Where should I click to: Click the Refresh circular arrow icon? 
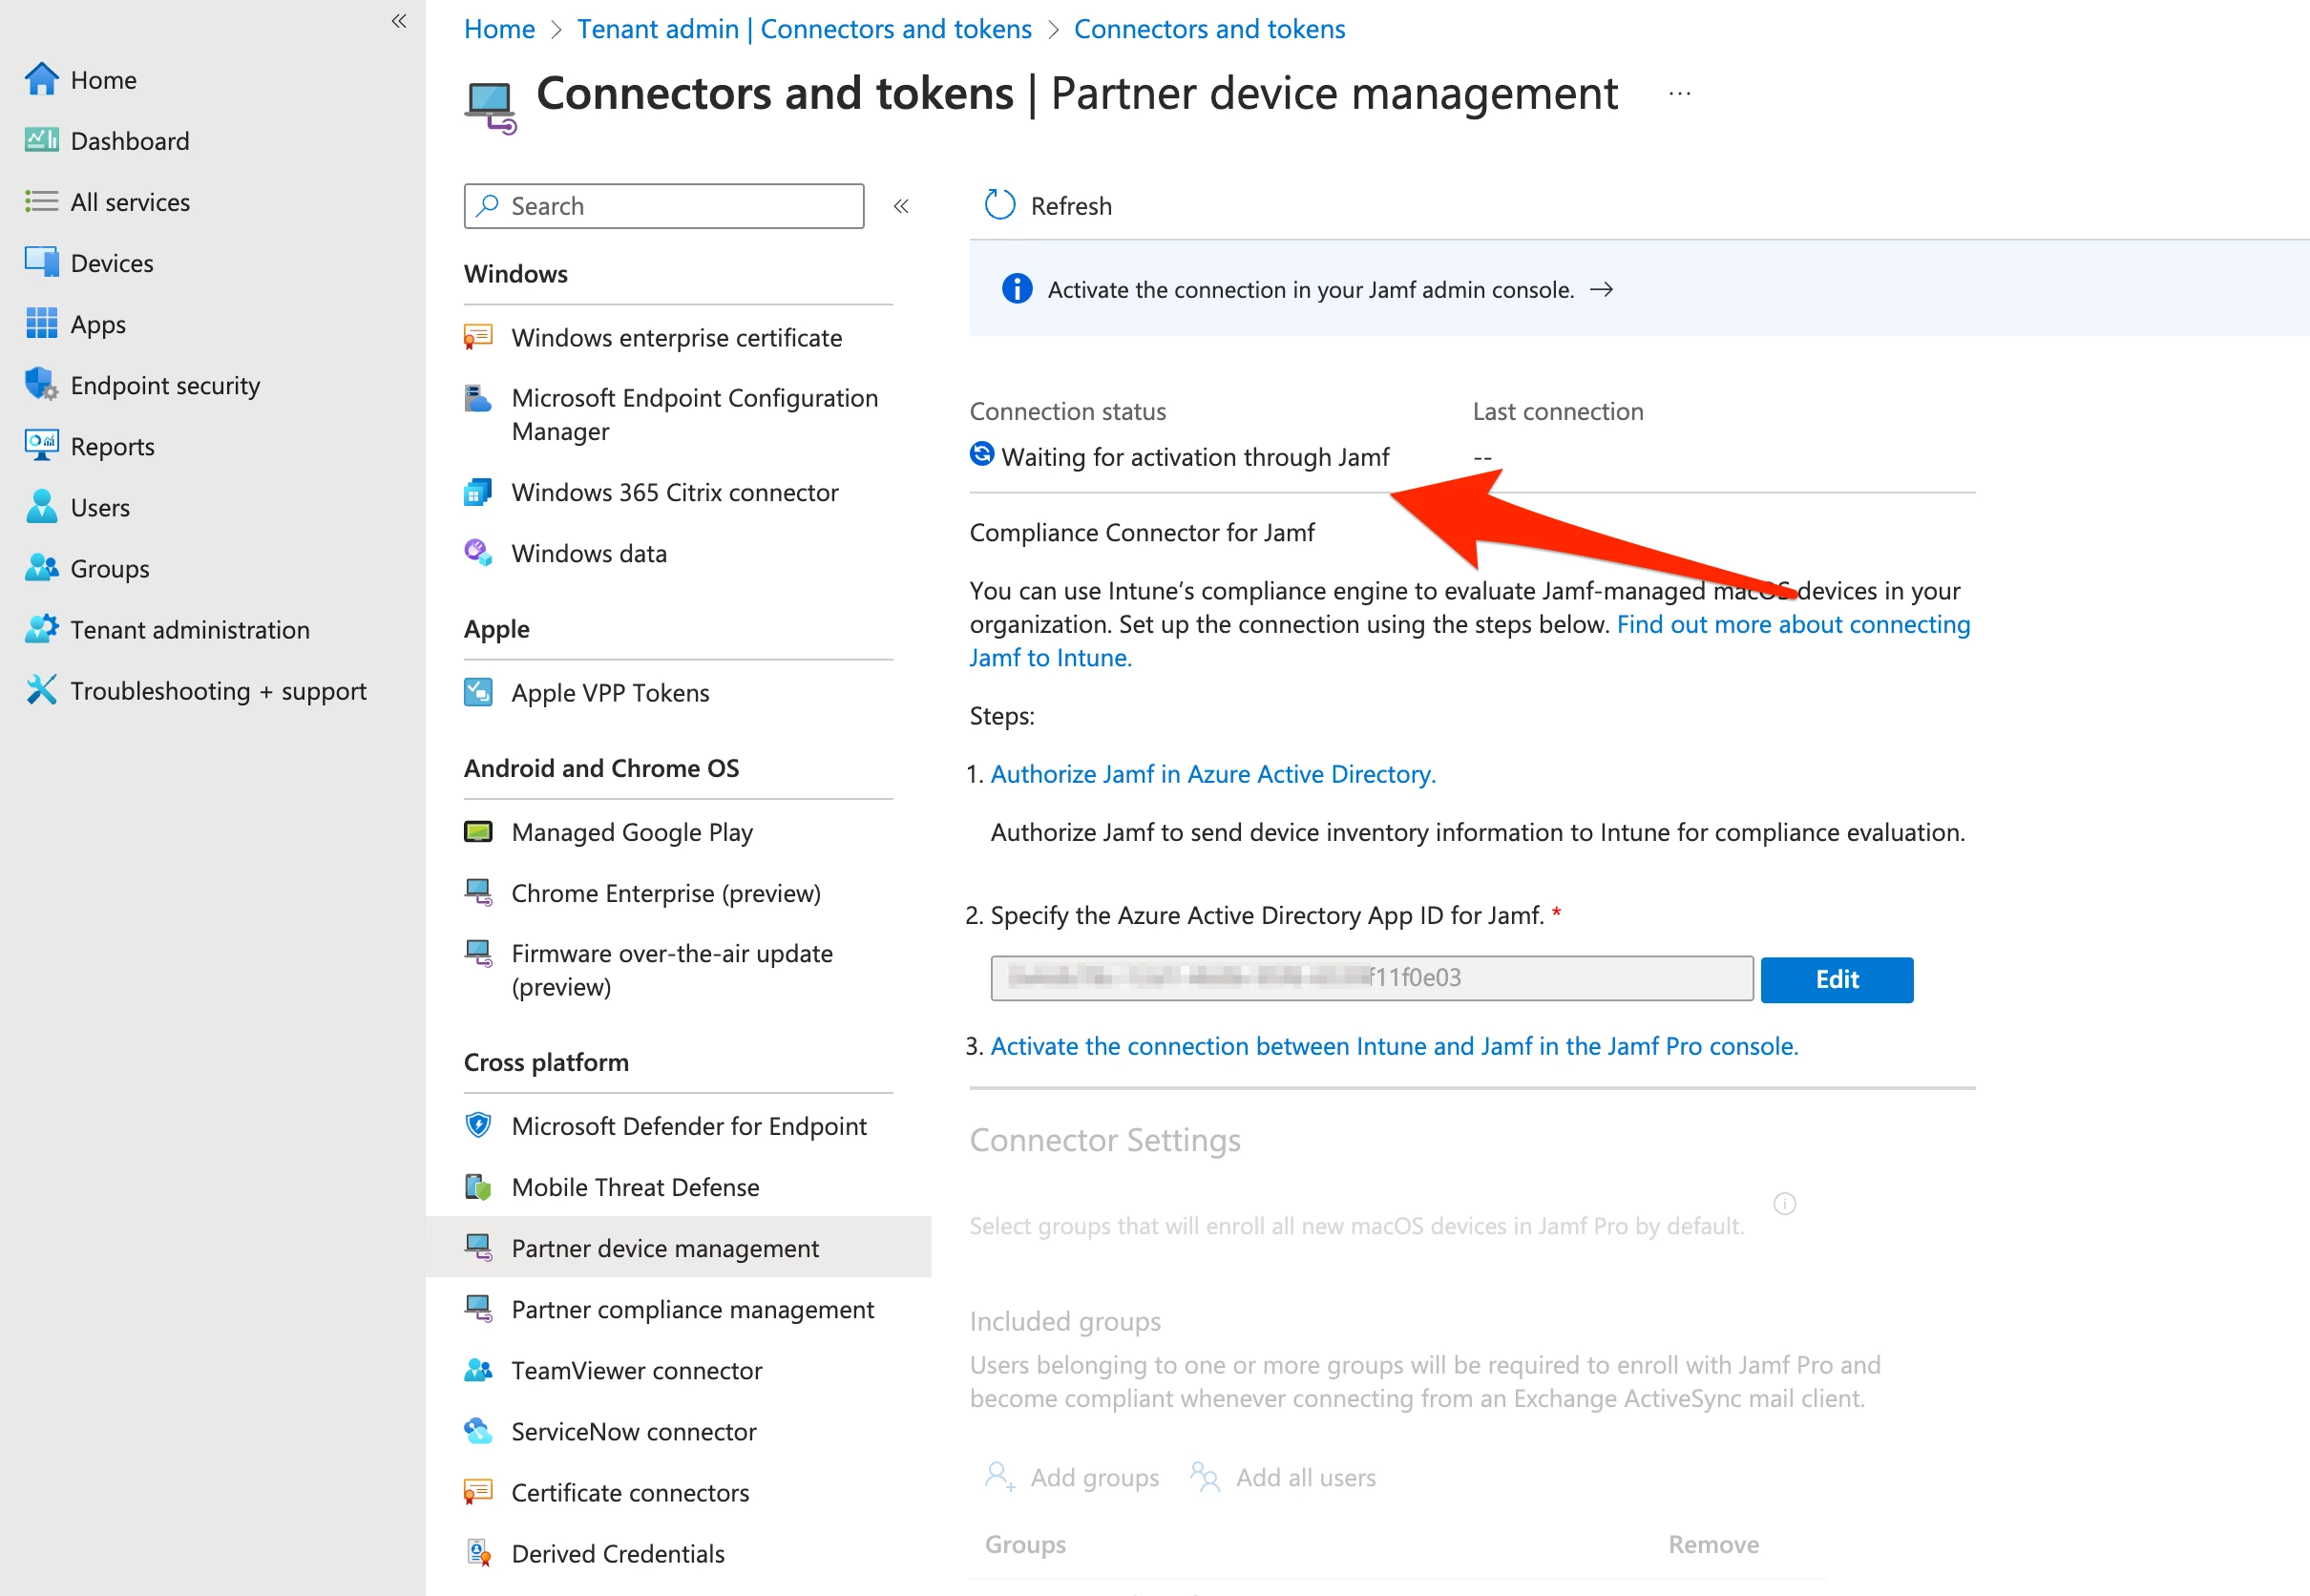(x=999, y=205)
